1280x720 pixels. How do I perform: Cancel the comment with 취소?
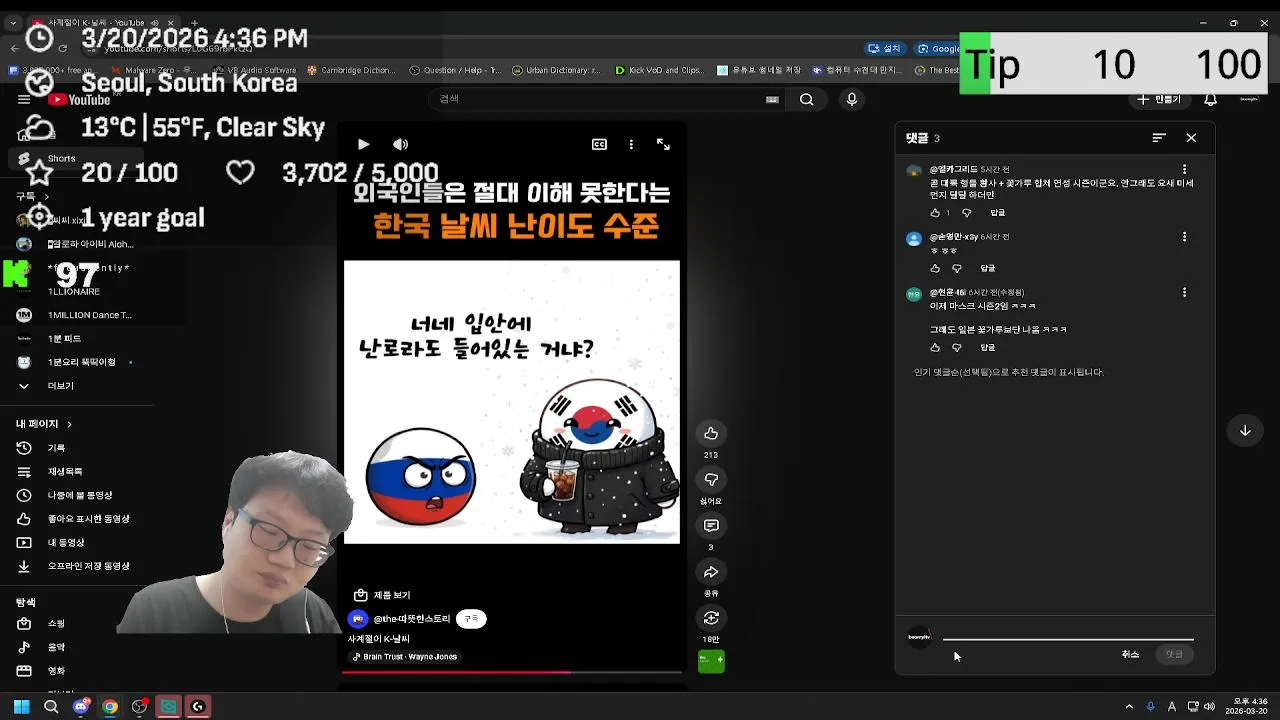1130,654
